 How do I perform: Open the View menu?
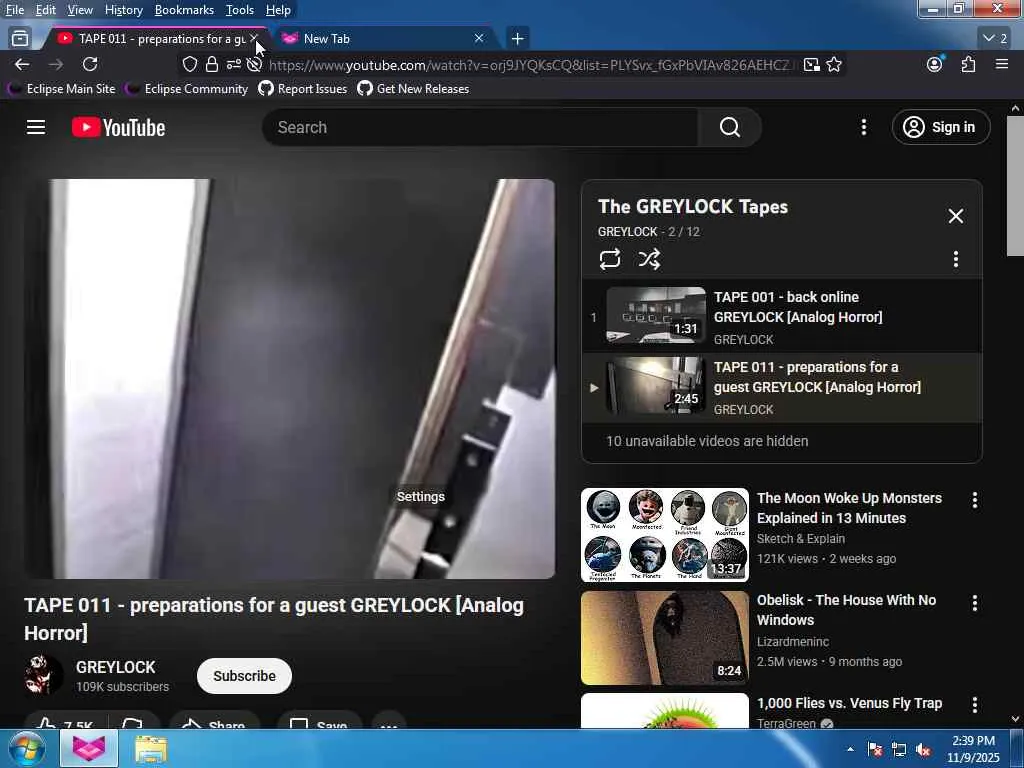tap(80, 10)
